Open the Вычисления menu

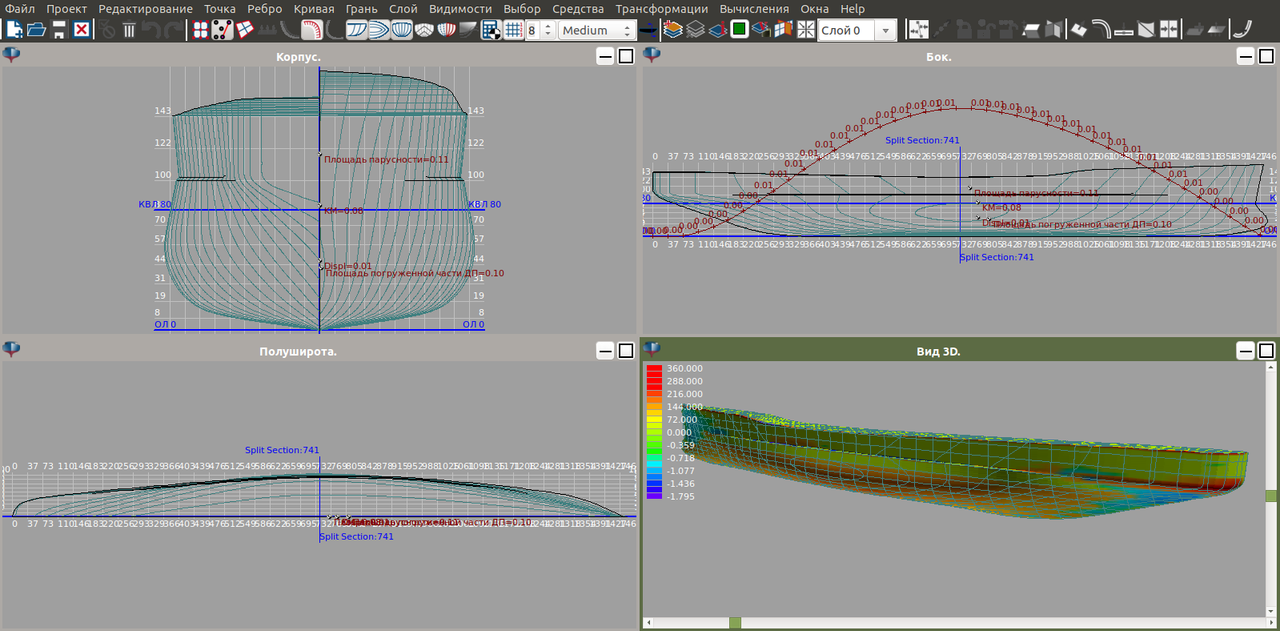[x=754, y=9]
